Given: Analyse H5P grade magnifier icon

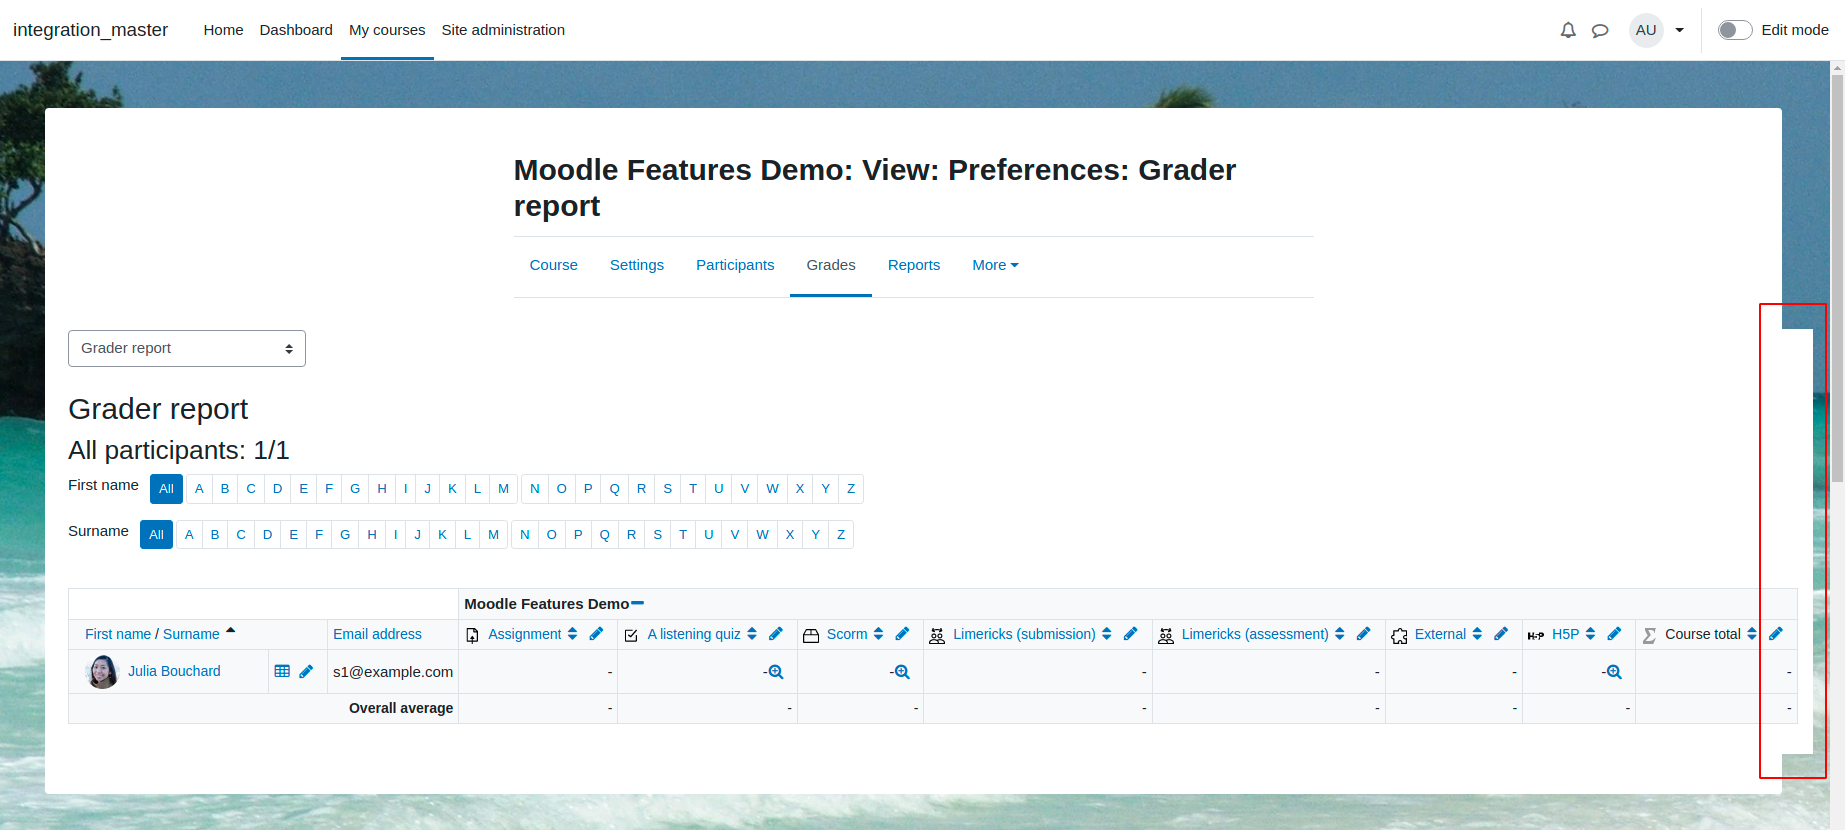Looking at the screenshot, I should point(1614,672).
